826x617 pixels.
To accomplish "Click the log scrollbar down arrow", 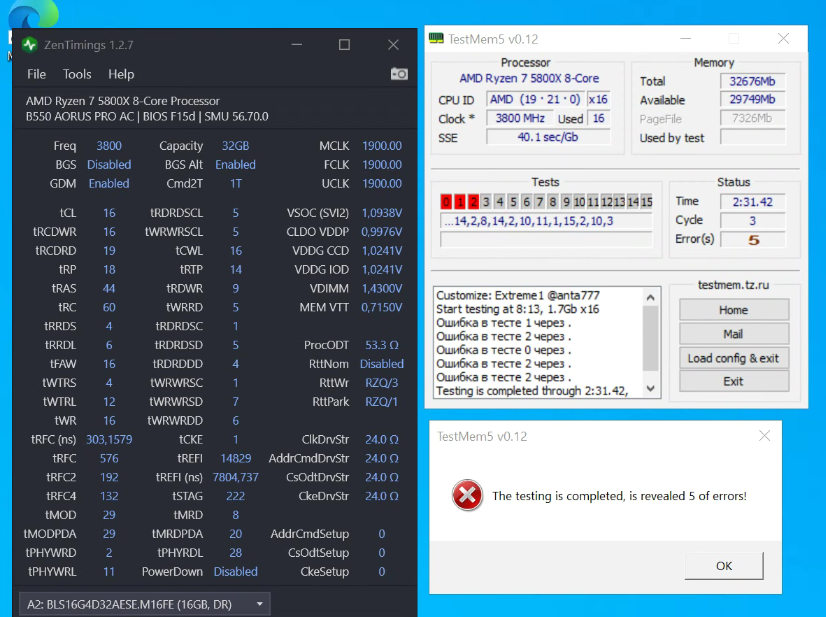I will click(651, 389).
